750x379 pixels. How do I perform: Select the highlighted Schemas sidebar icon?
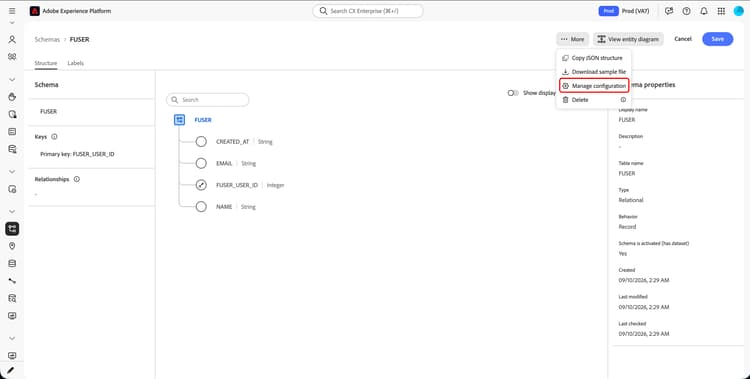click(x=12, y=228)
